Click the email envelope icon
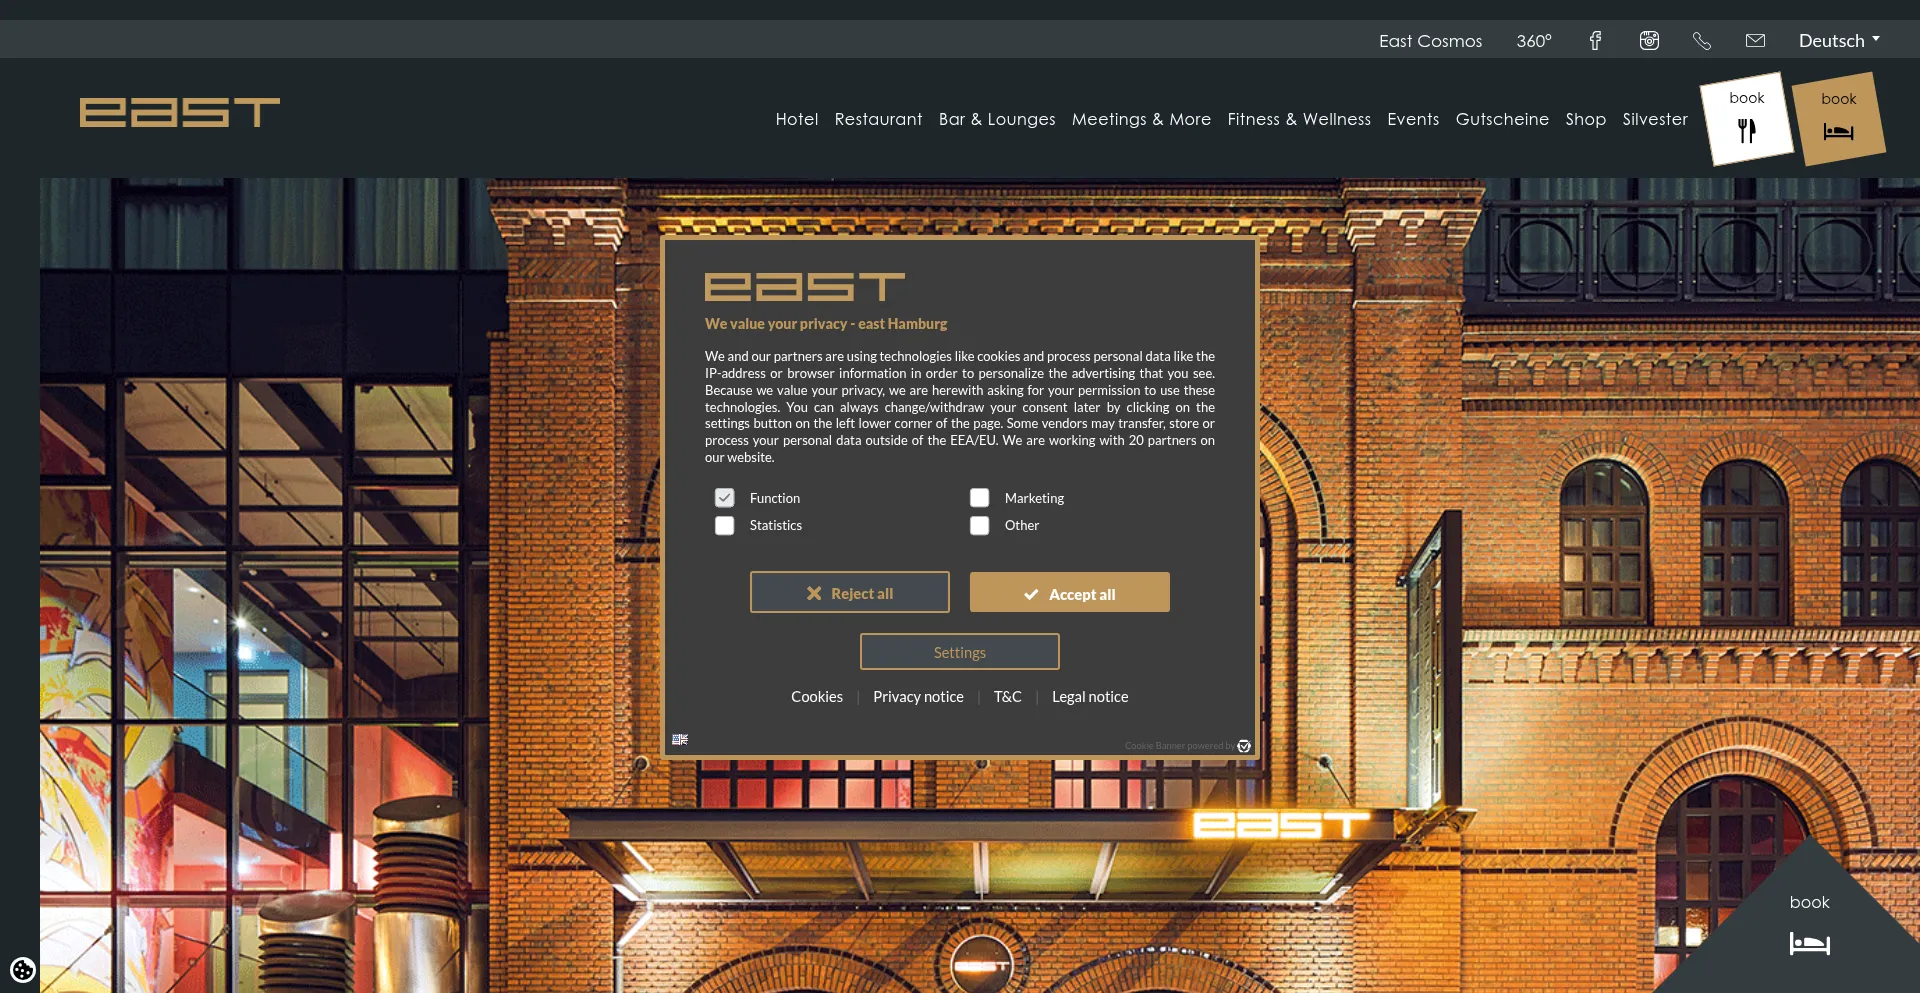 pyautogui.click(x=1755, y=41)
